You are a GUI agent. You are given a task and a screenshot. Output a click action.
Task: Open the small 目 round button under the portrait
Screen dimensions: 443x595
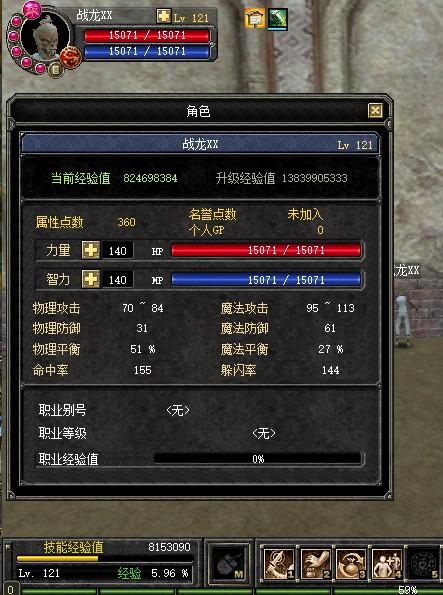pos(55,70)
